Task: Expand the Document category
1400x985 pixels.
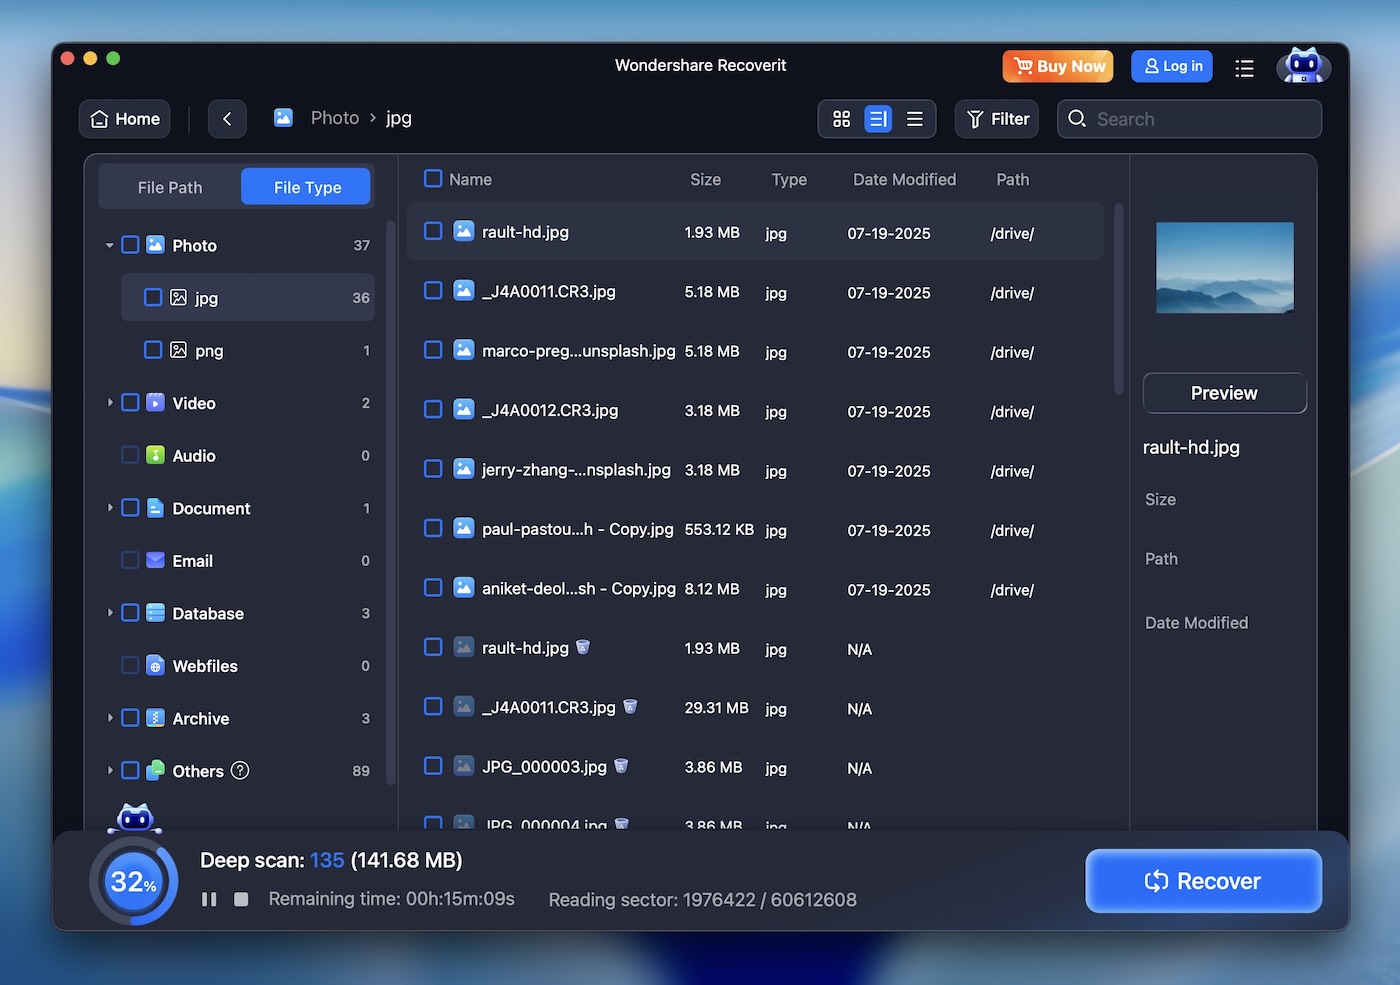Action: [x=109, y=508]
